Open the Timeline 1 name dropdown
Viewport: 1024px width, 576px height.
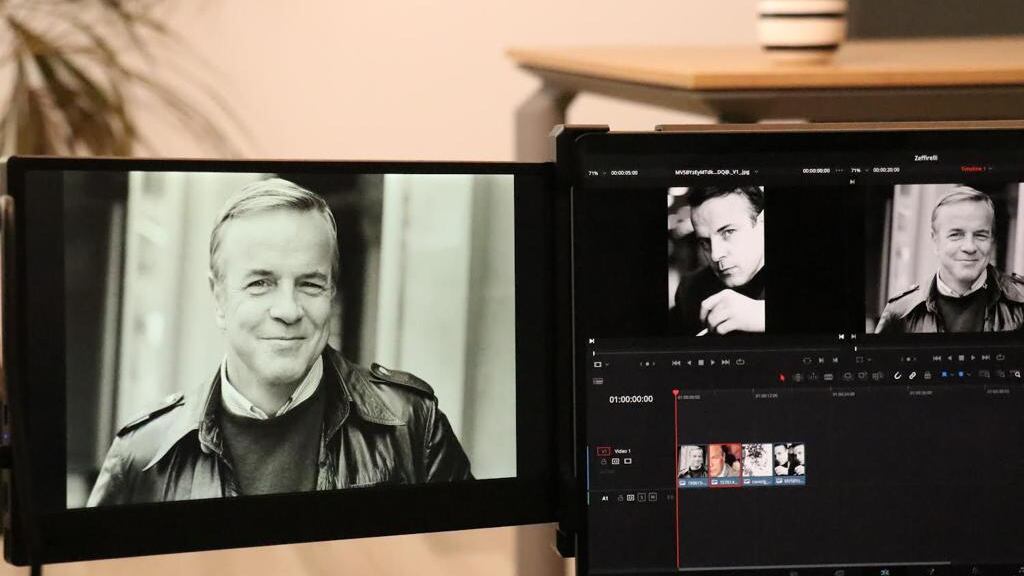pyautogui.click(x=991, y=168)
